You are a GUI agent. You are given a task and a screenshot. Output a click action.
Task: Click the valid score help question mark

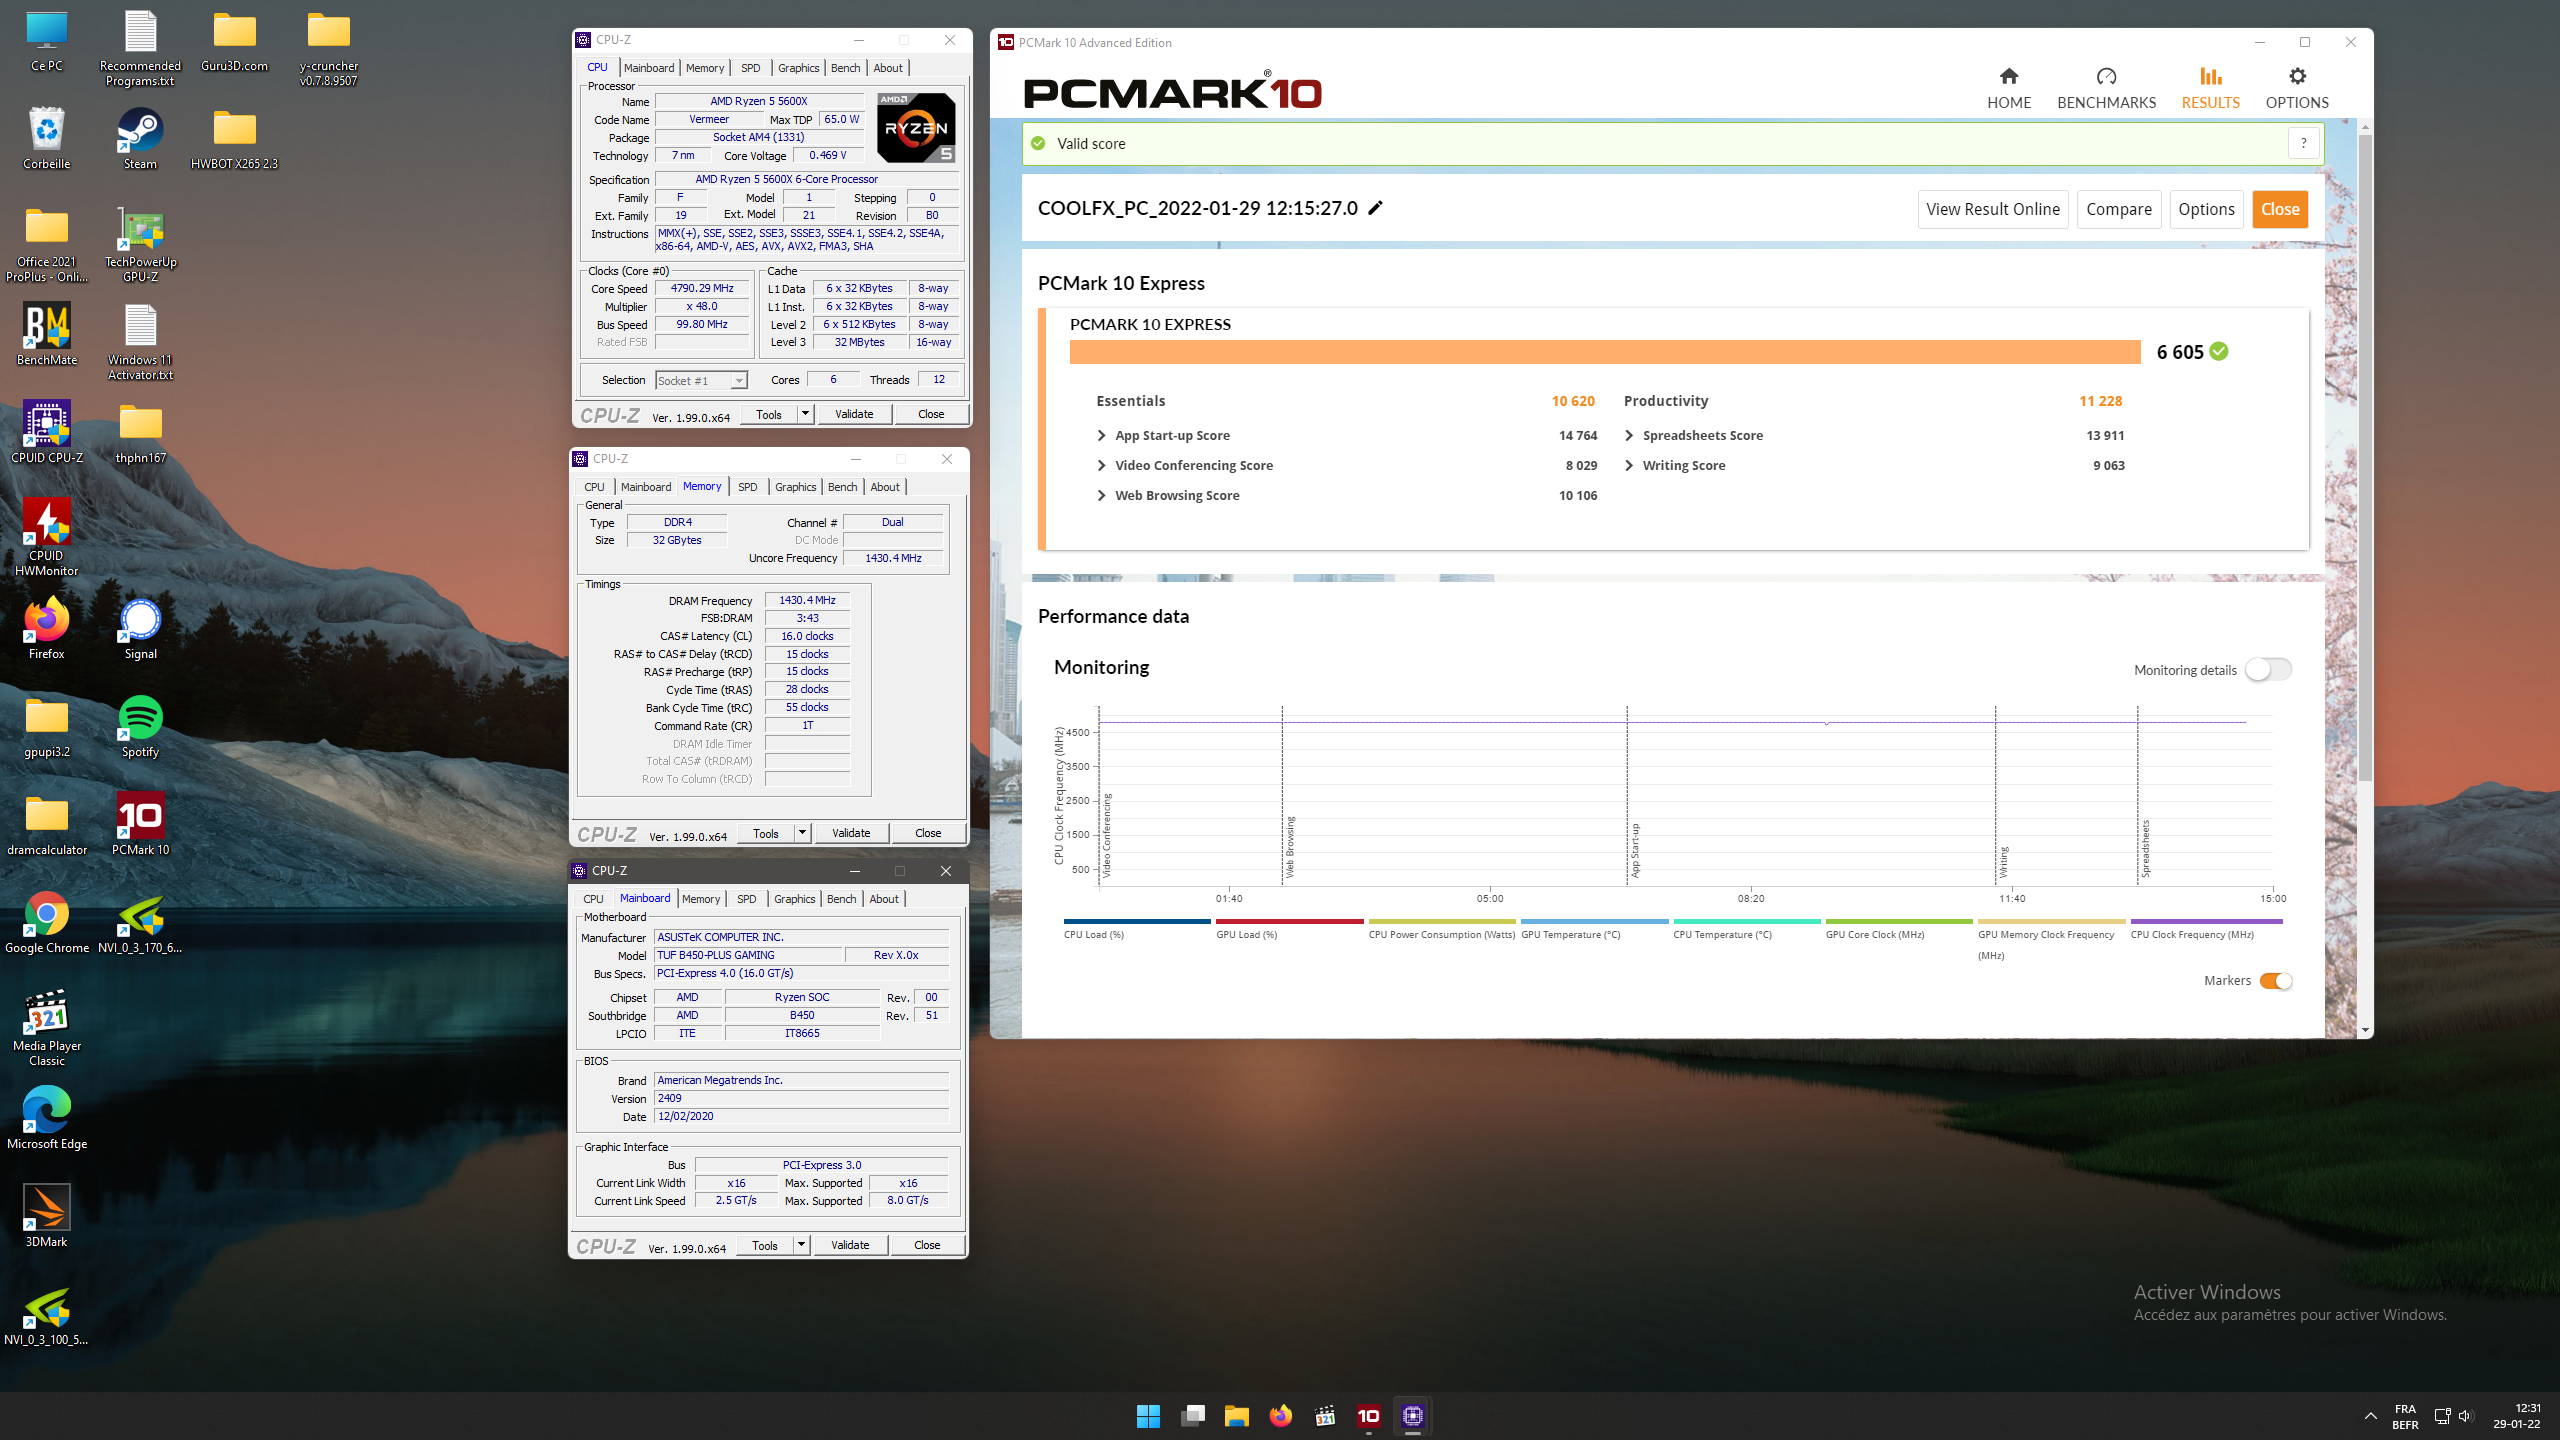click(x=2303, y=143)
